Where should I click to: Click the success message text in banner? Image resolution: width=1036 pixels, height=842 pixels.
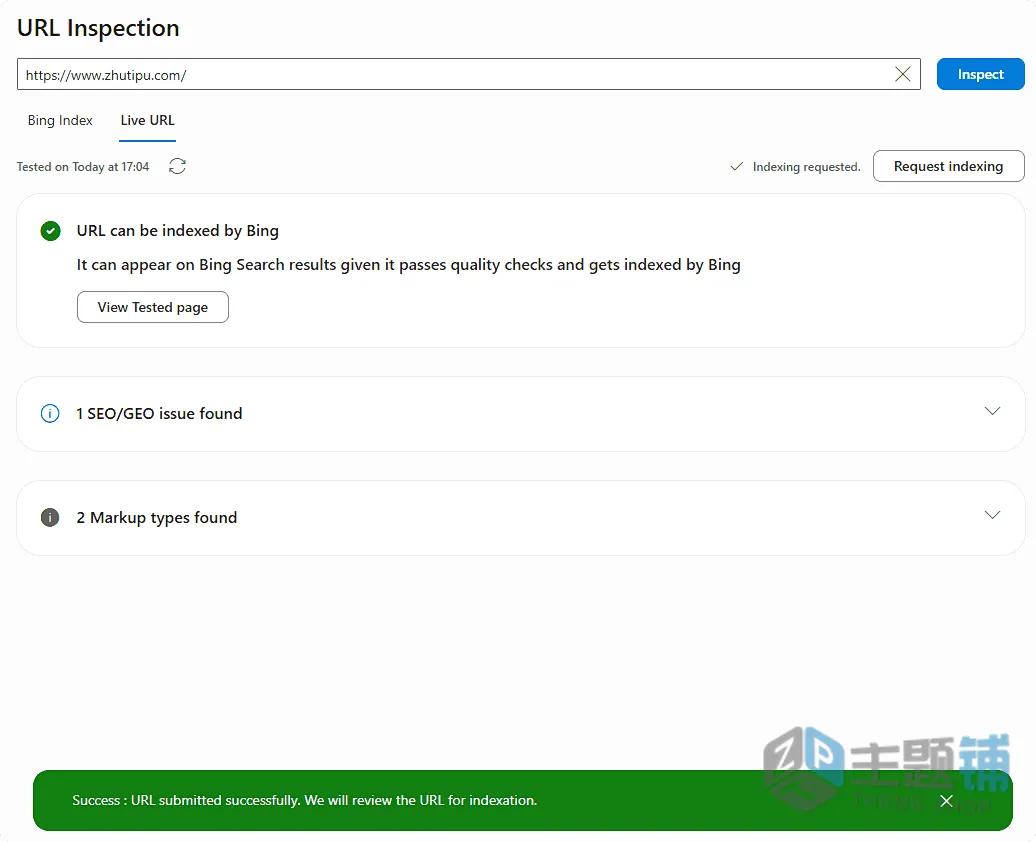[305, 800]
